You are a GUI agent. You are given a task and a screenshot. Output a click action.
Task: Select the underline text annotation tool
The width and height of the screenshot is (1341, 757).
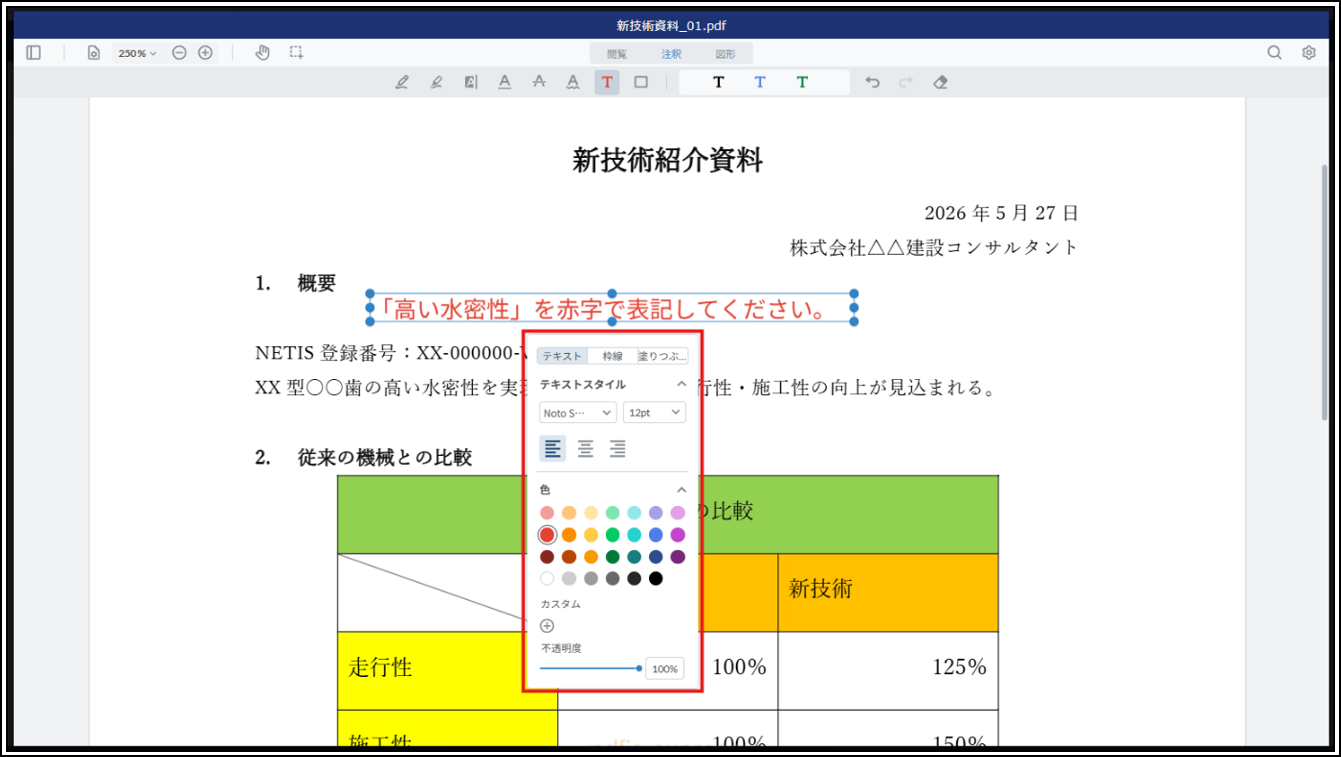504,82
